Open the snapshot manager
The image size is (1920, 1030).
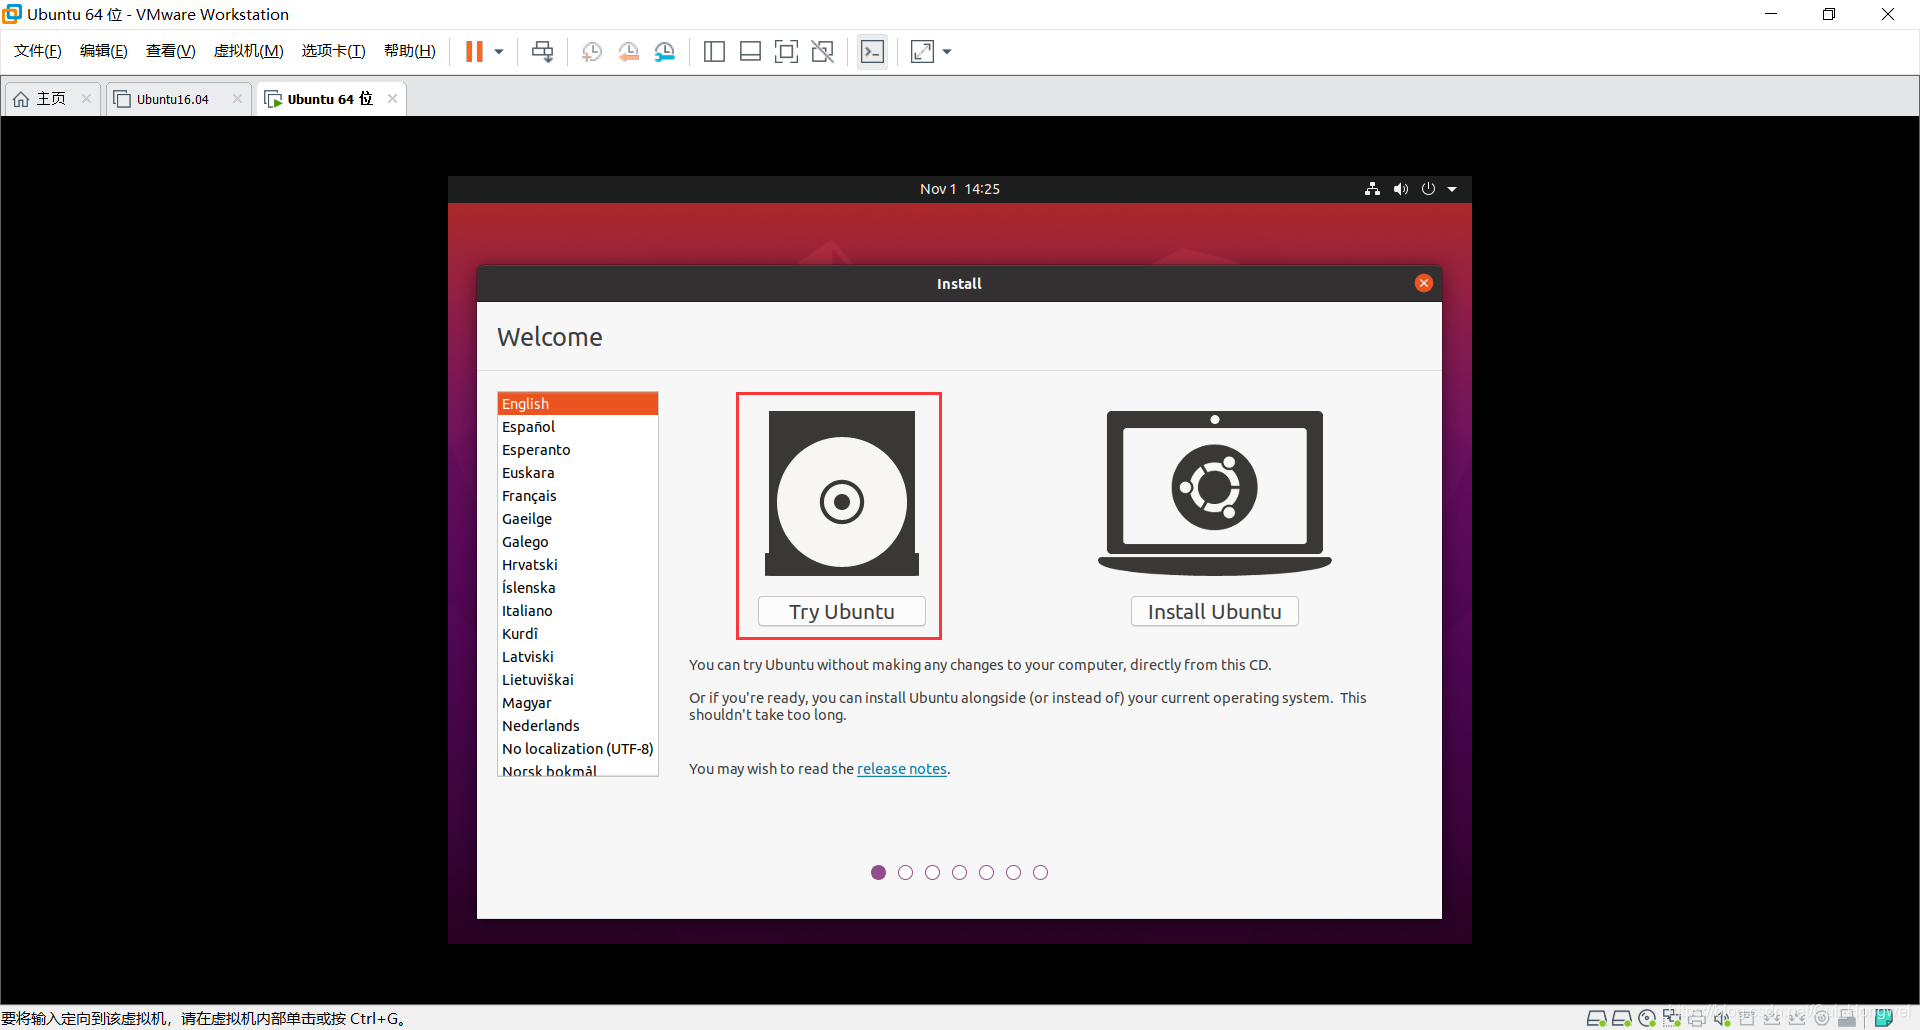tap(665, 51)
